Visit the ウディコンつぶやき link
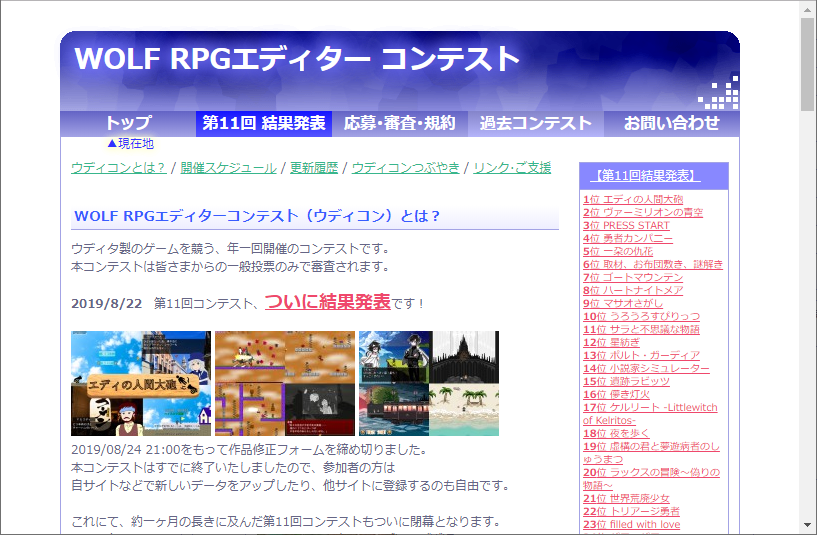The height and width of the screenshot is (535, 817). pos(405,168)
